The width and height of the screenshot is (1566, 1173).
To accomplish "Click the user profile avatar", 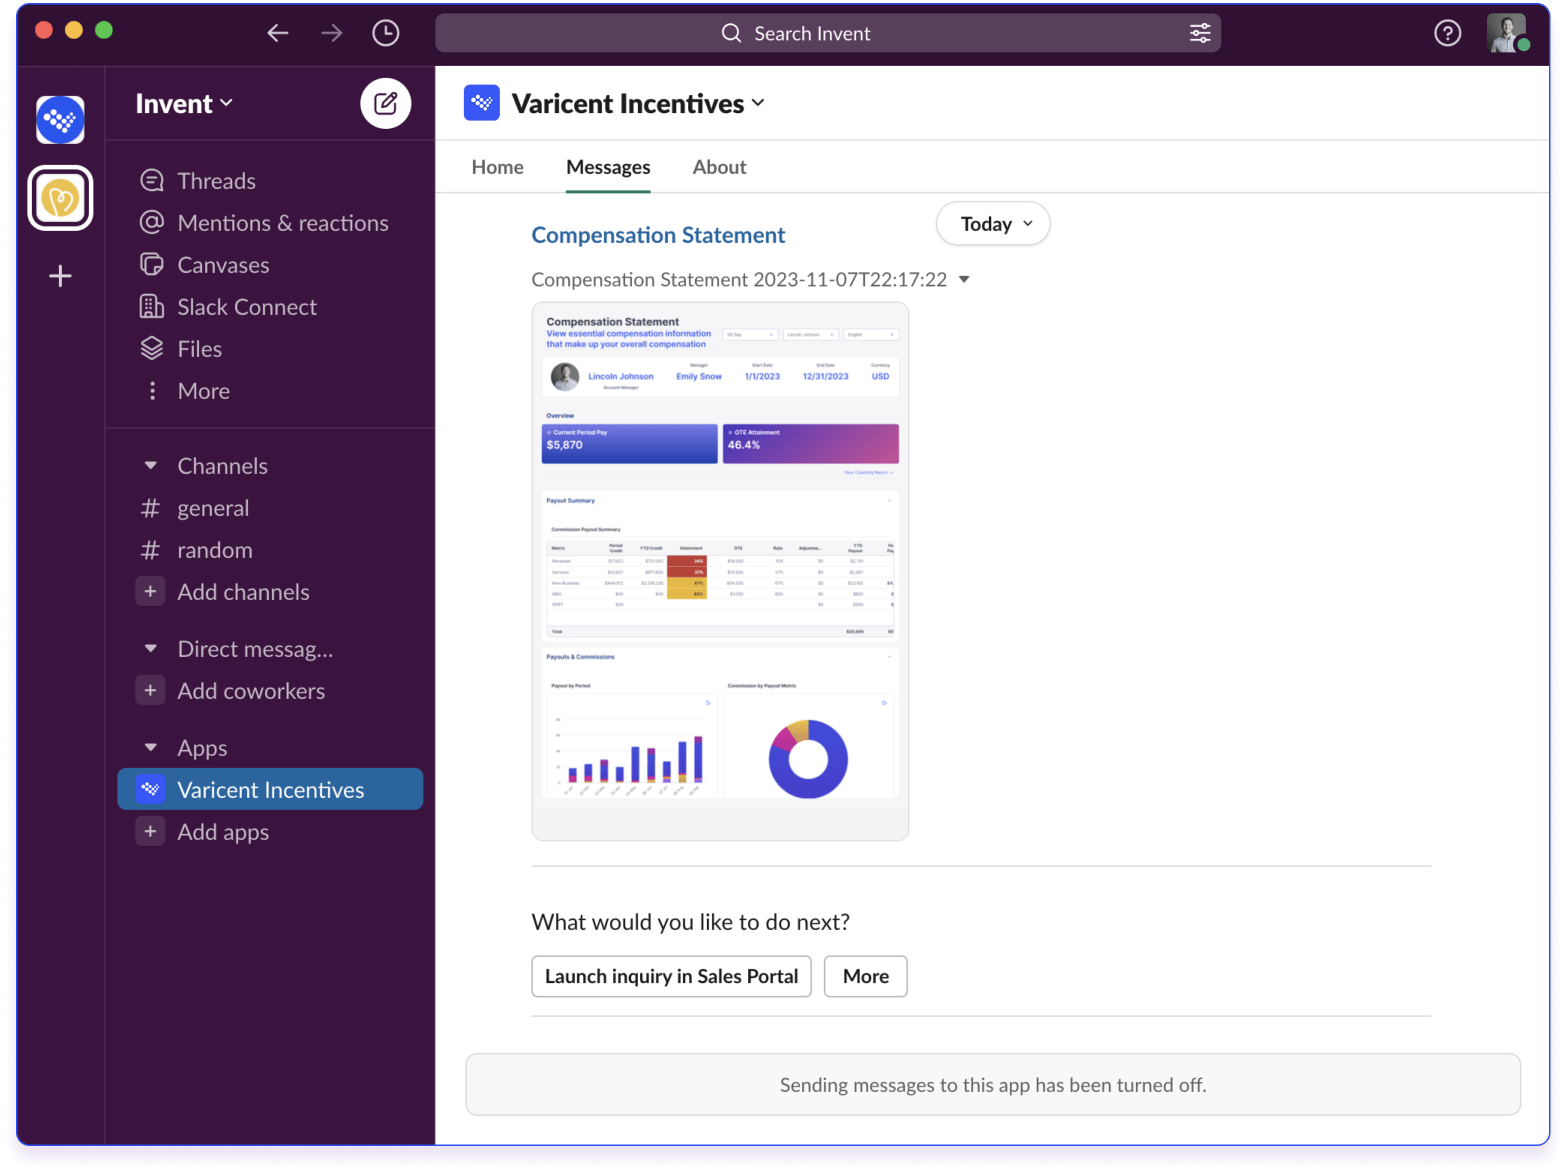I will point(1507,33).
